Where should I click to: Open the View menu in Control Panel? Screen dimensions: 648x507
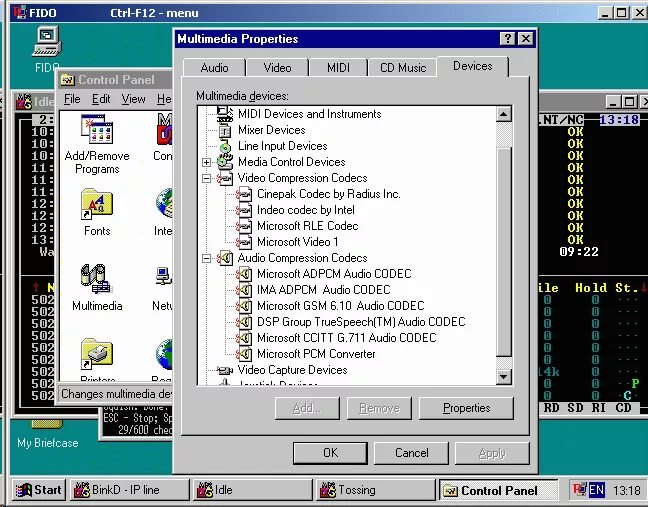pos(133,99)
